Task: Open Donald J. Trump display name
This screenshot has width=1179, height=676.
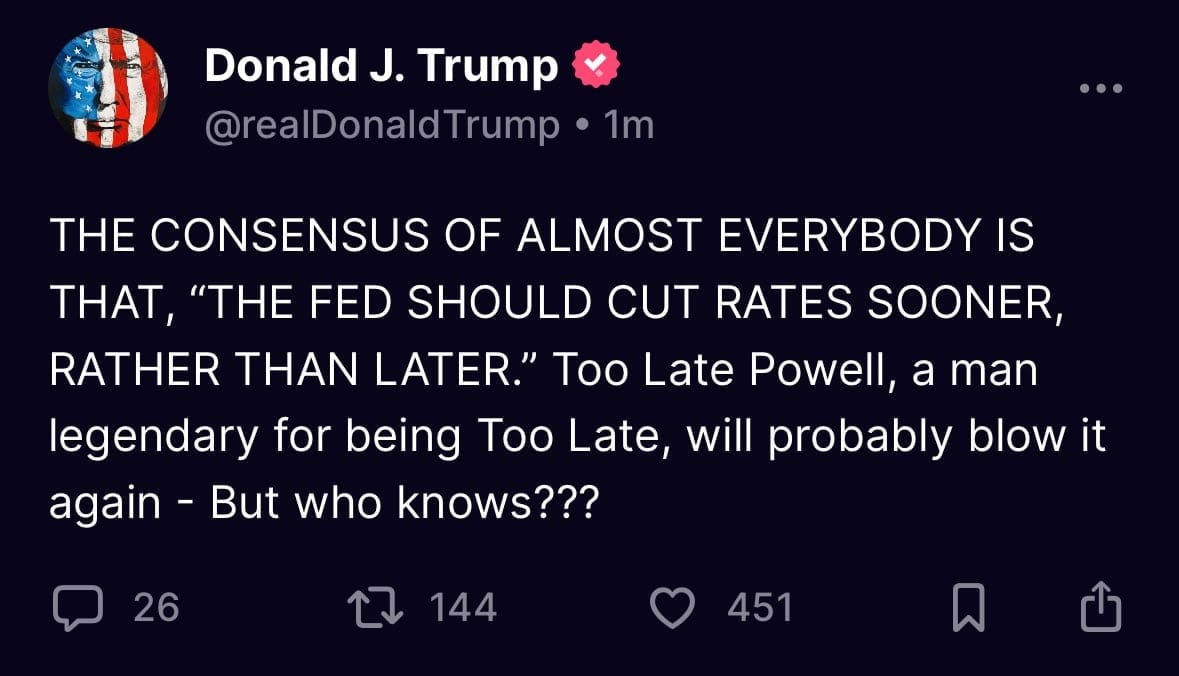Action: click(381, 66)
